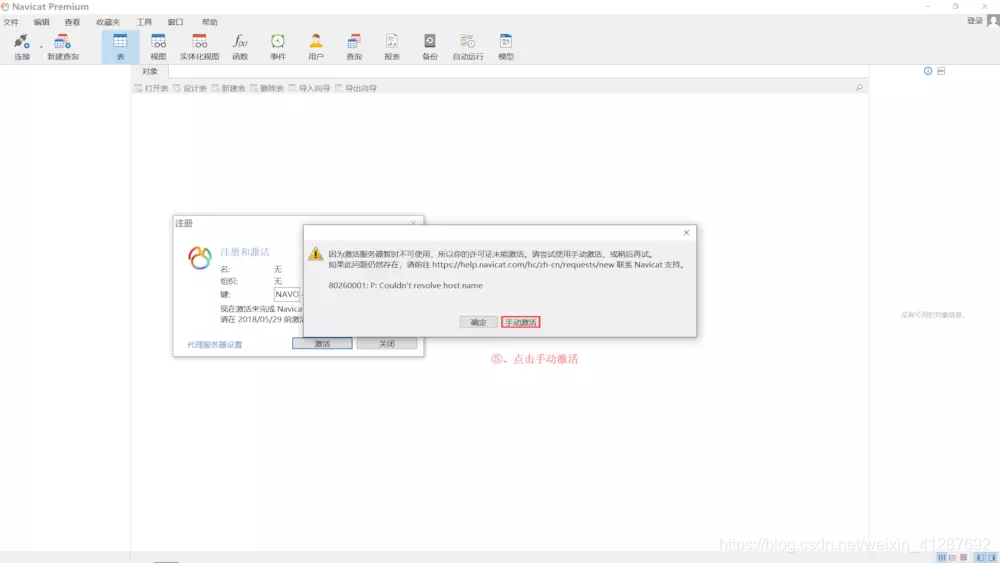Click the user avatar icon
Screen dimensions: 1000x563
point(993,21)
